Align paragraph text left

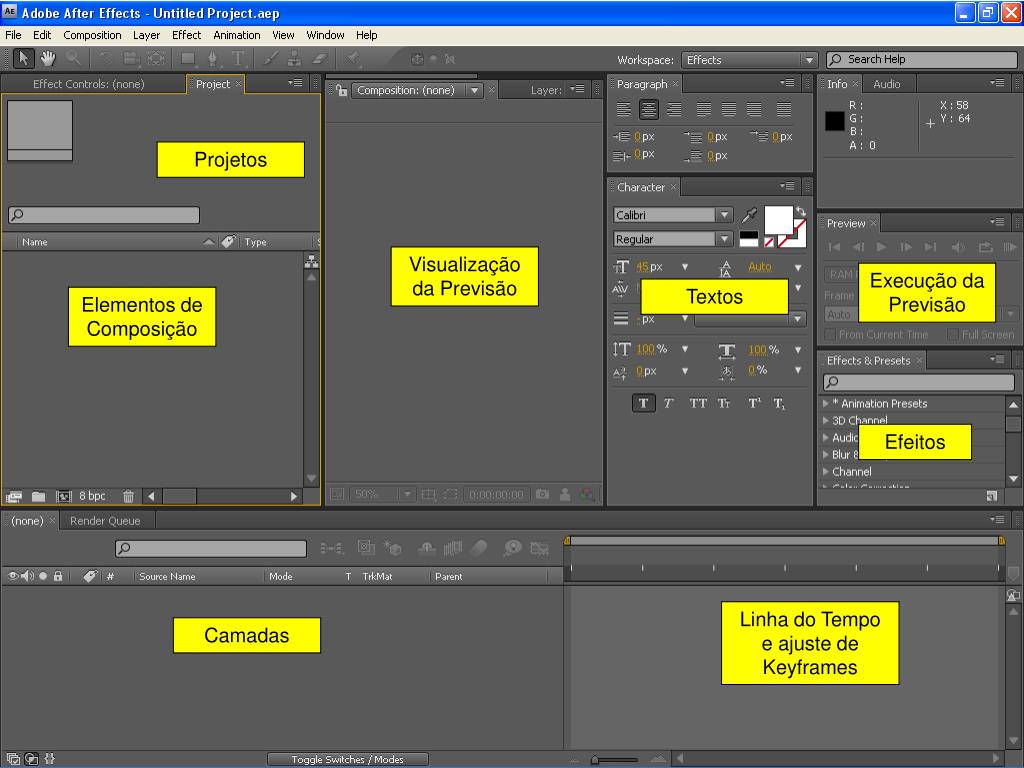click(624, 110)
